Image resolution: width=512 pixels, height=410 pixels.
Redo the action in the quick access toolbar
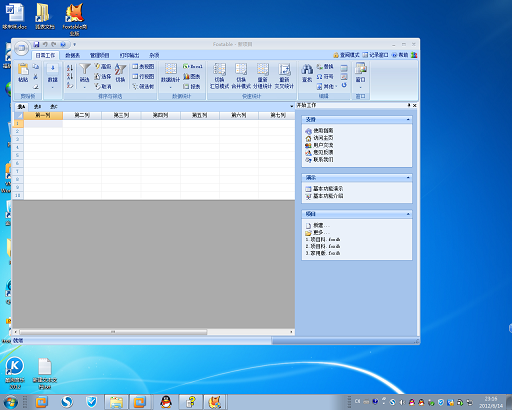click(53, 44)
